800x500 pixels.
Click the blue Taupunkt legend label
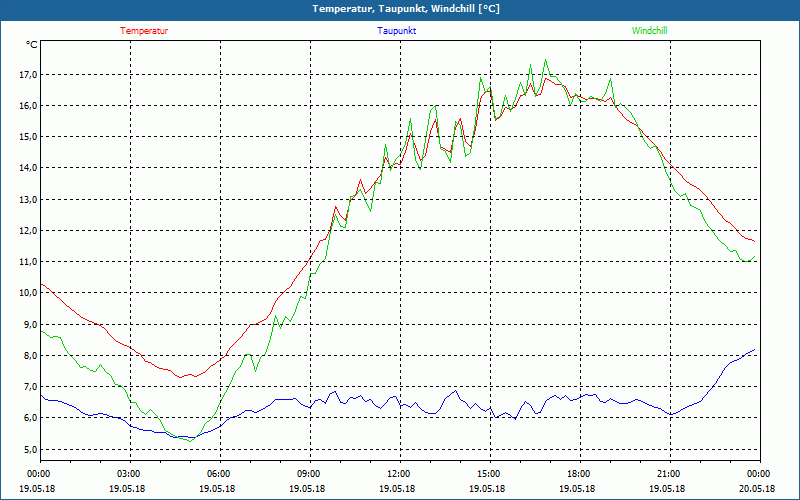(x=396, y=31)
